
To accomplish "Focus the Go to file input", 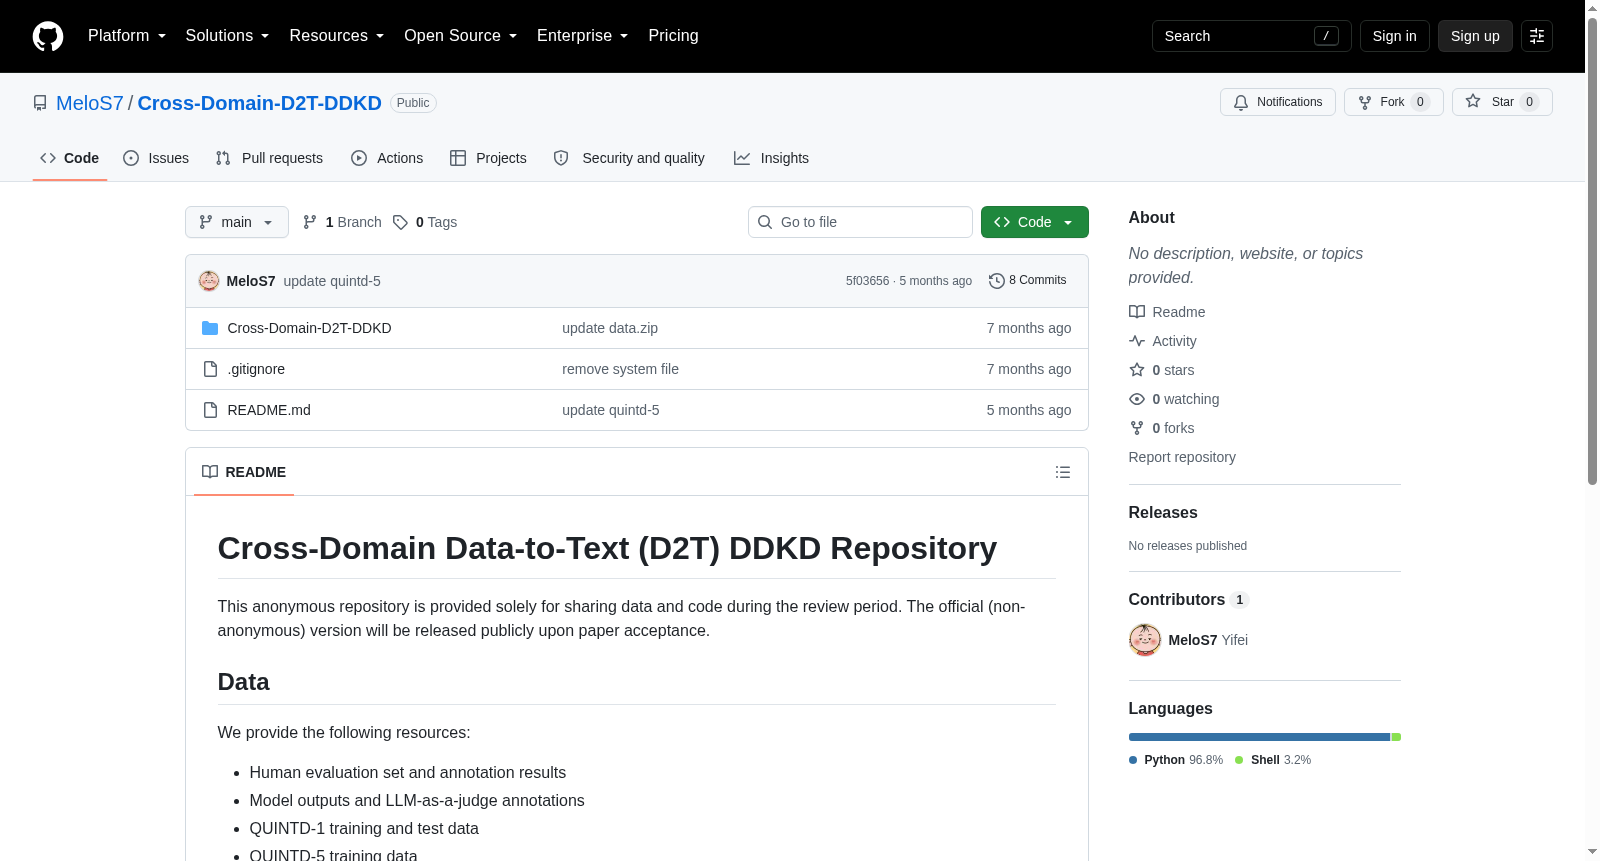I will 860,222.
